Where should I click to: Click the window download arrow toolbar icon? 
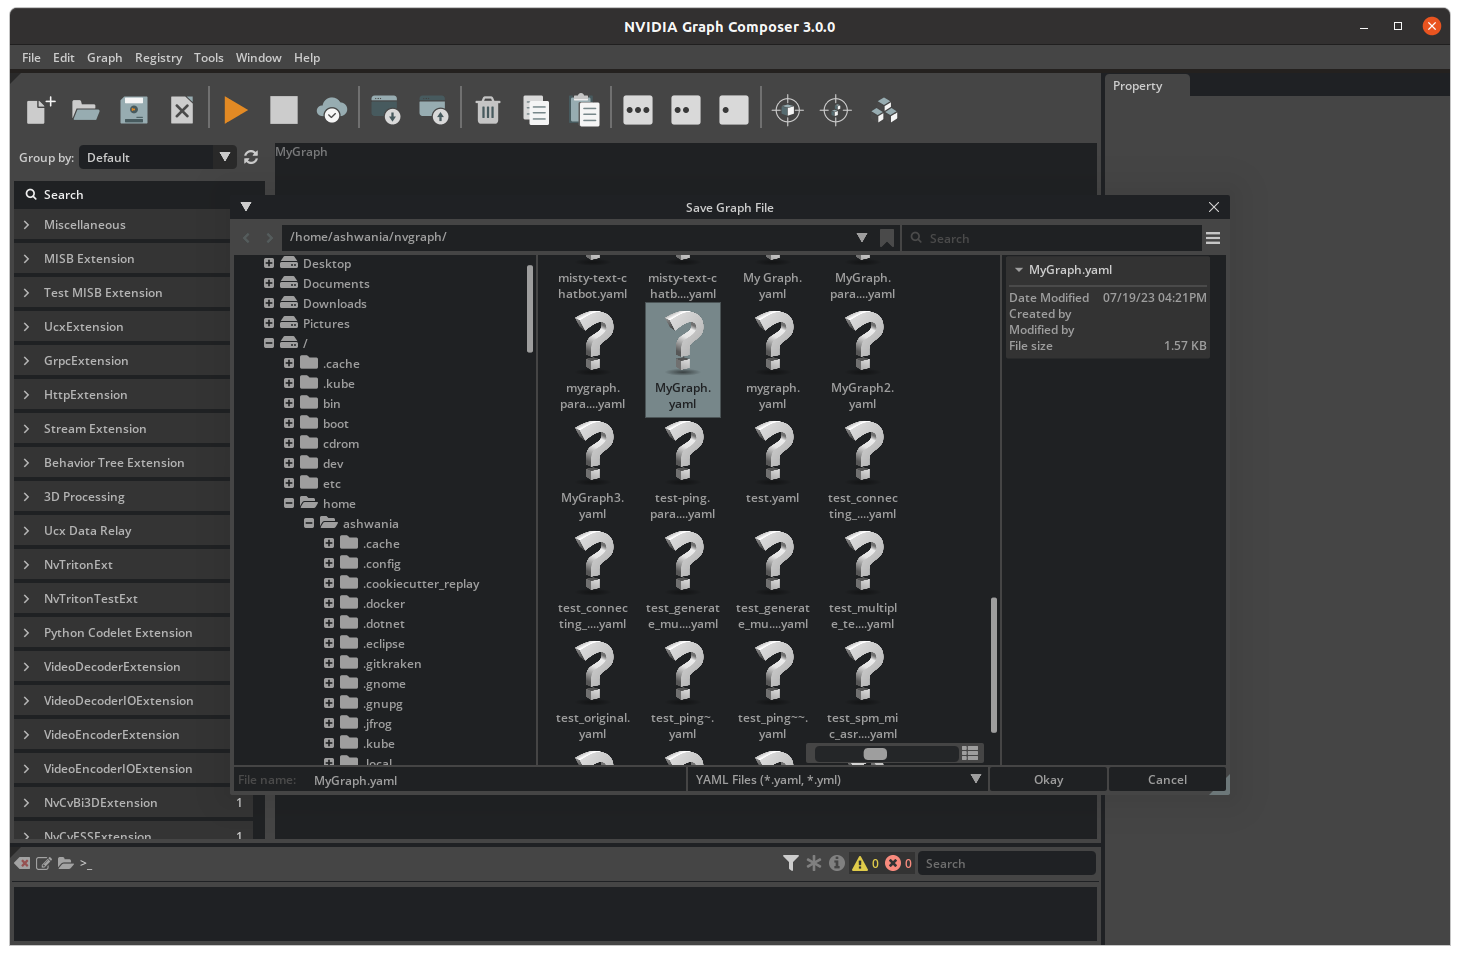click(x=385, y=110)
